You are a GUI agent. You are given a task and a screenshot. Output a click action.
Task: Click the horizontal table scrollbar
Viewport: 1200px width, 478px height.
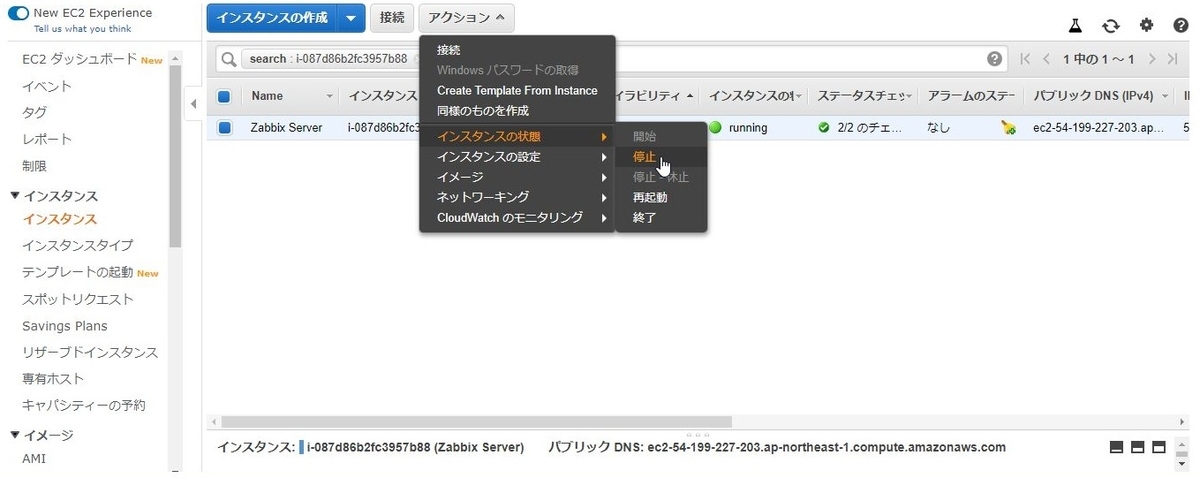[x=476, y=422]
